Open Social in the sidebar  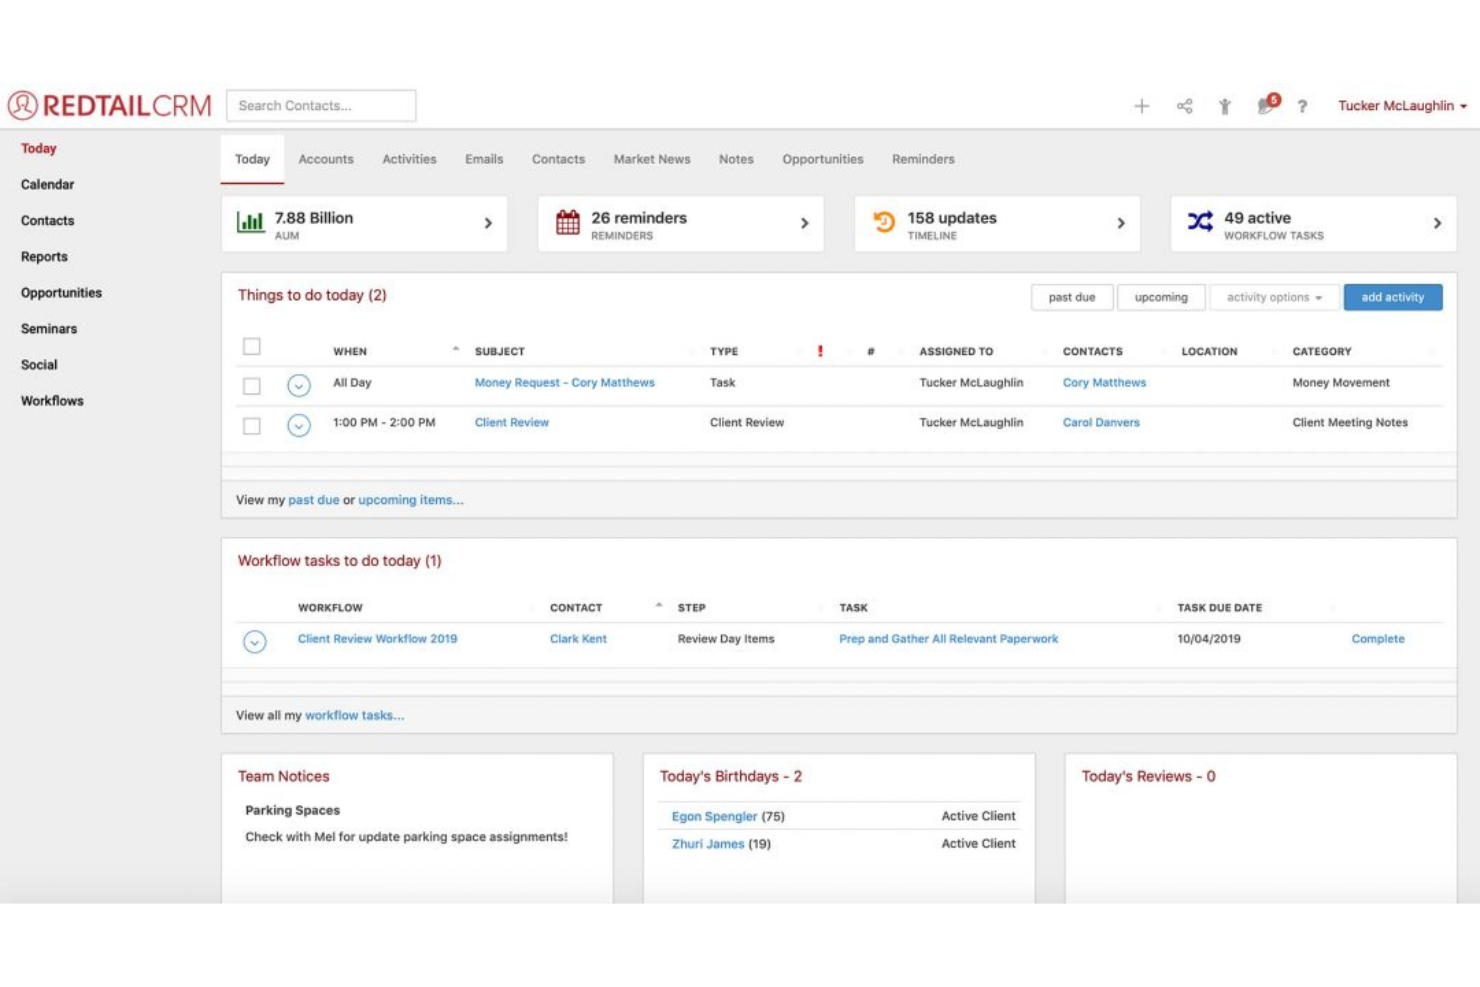click(x=39, y=364)
